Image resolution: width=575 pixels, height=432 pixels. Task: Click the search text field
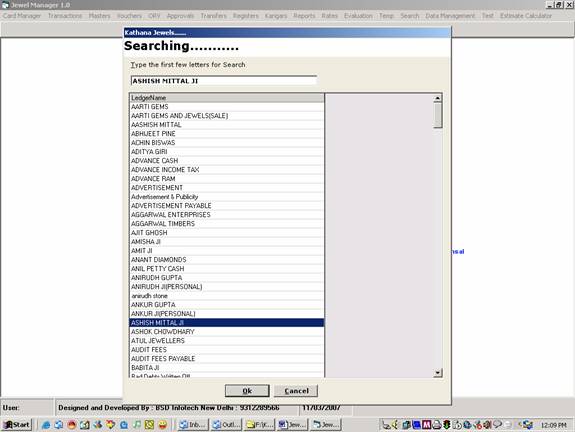point(224,81)
